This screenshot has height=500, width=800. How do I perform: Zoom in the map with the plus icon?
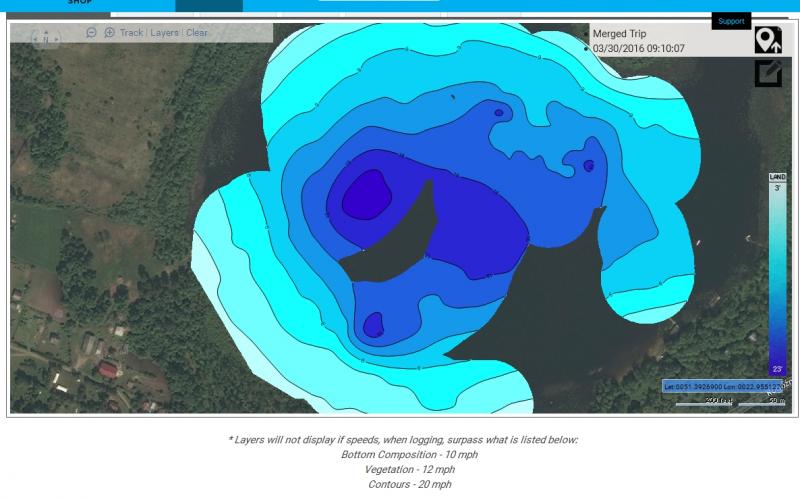coord(109,33)
